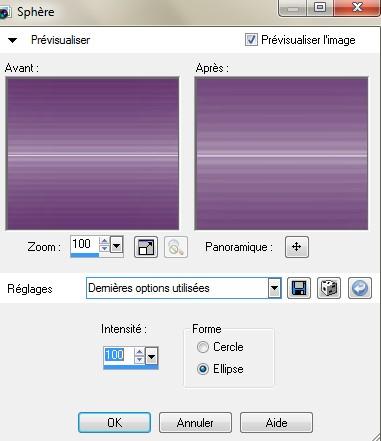
Task: Click the fit preview to window icon
Action: (x=146, y=247)
